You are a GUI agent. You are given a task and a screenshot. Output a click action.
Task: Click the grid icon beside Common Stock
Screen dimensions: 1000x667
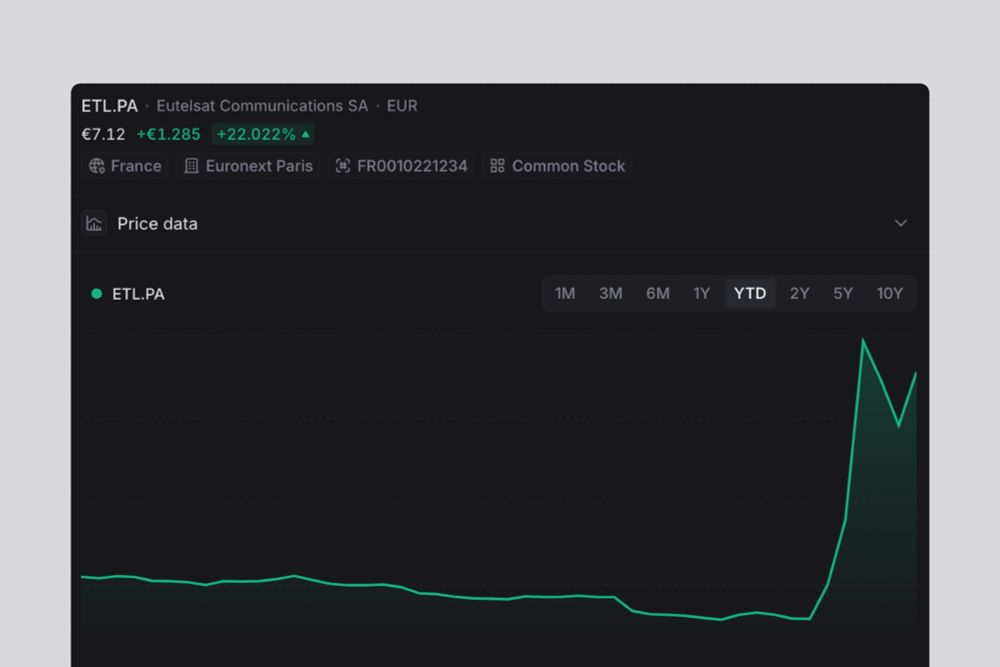point(497,166)
